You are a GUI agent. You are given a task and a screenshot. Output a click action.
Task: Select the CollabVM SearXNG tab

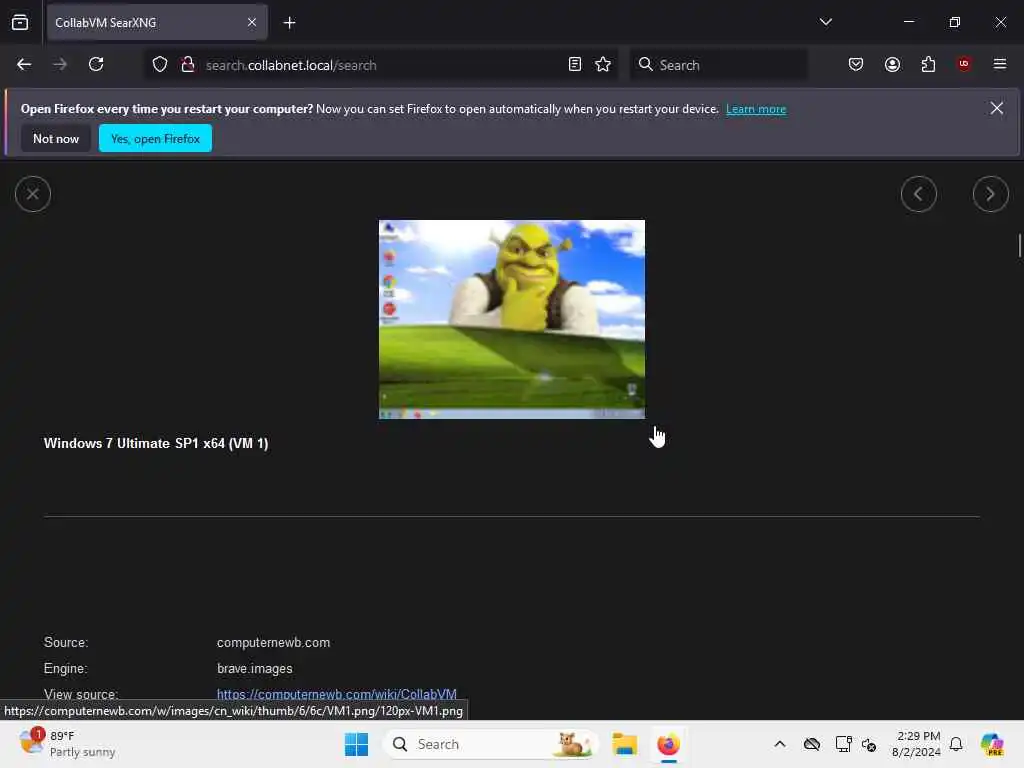coord(157,22)
